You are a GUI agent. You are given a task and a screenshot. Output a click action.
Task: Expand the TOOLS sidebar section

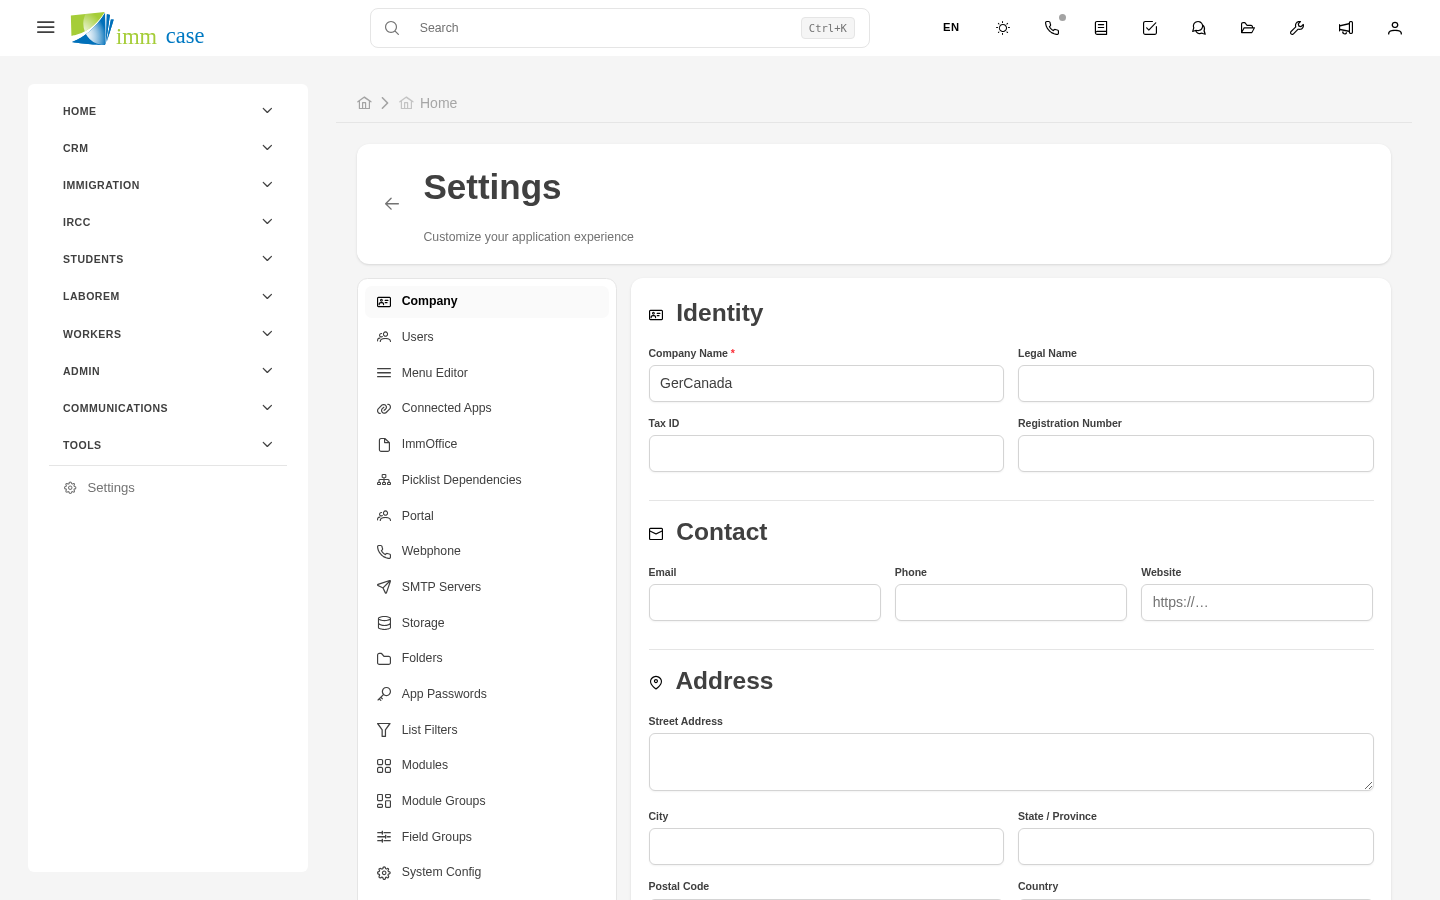(168, 445)
